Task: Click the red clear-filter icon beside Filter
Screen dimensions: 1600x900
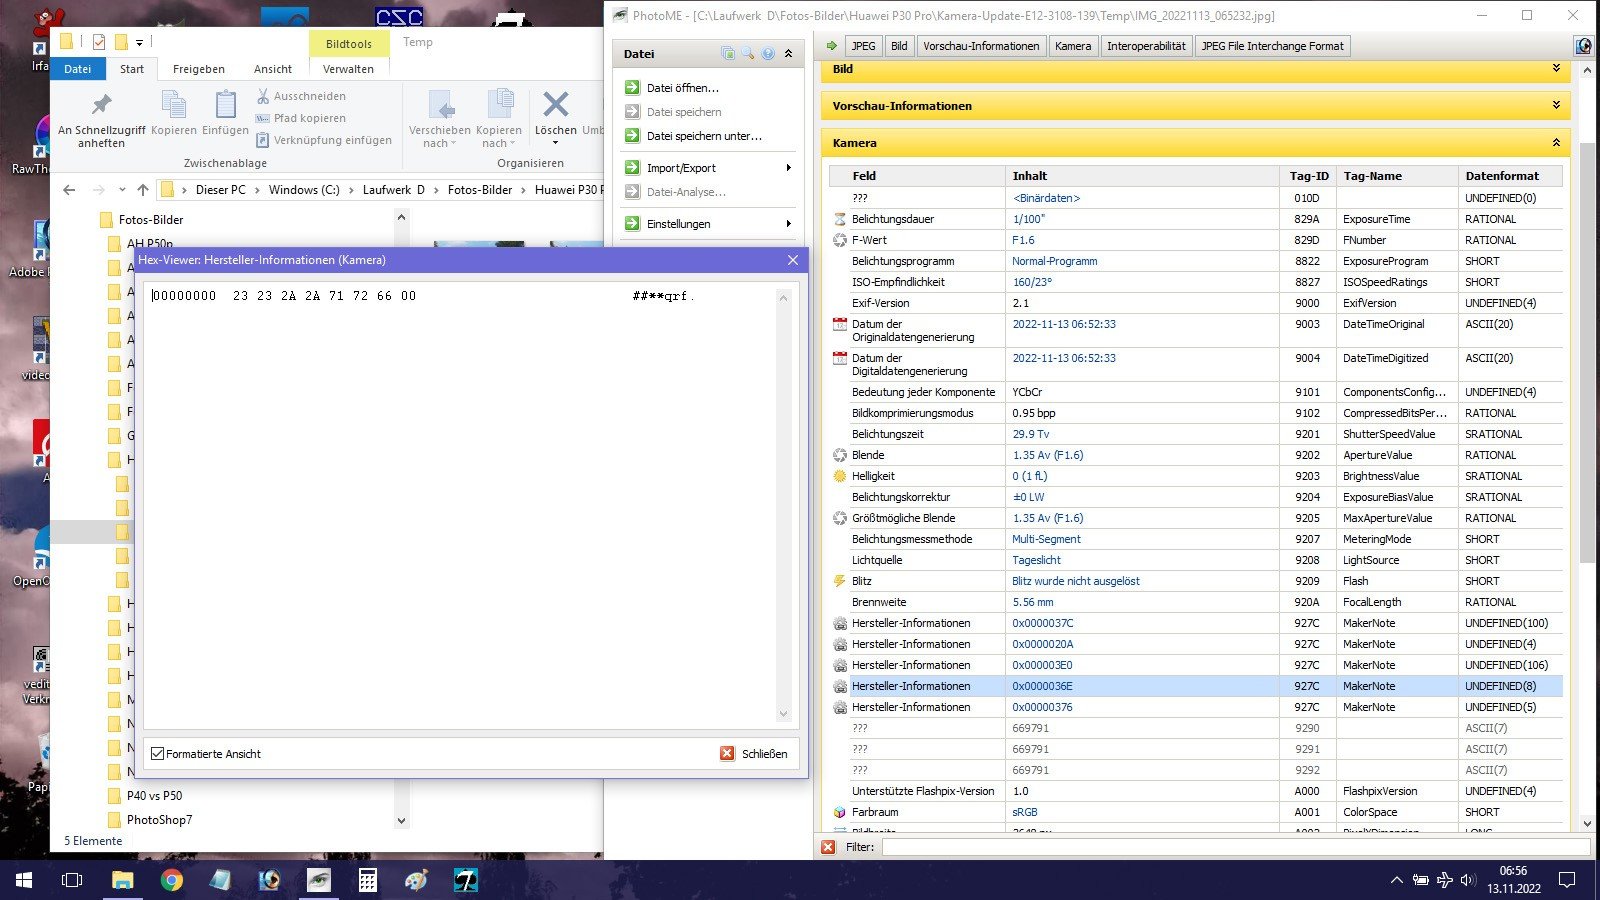Action: click(x=828, y=847)
